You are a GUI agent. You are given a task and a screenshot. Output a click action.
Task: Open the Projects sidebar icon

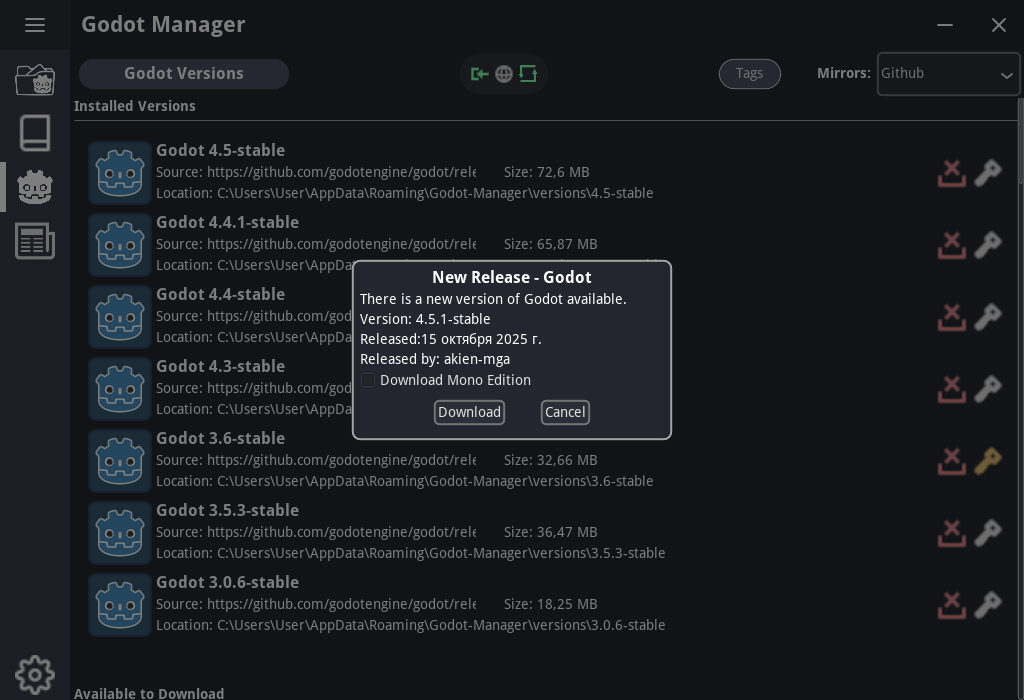(x=35, y=80)
